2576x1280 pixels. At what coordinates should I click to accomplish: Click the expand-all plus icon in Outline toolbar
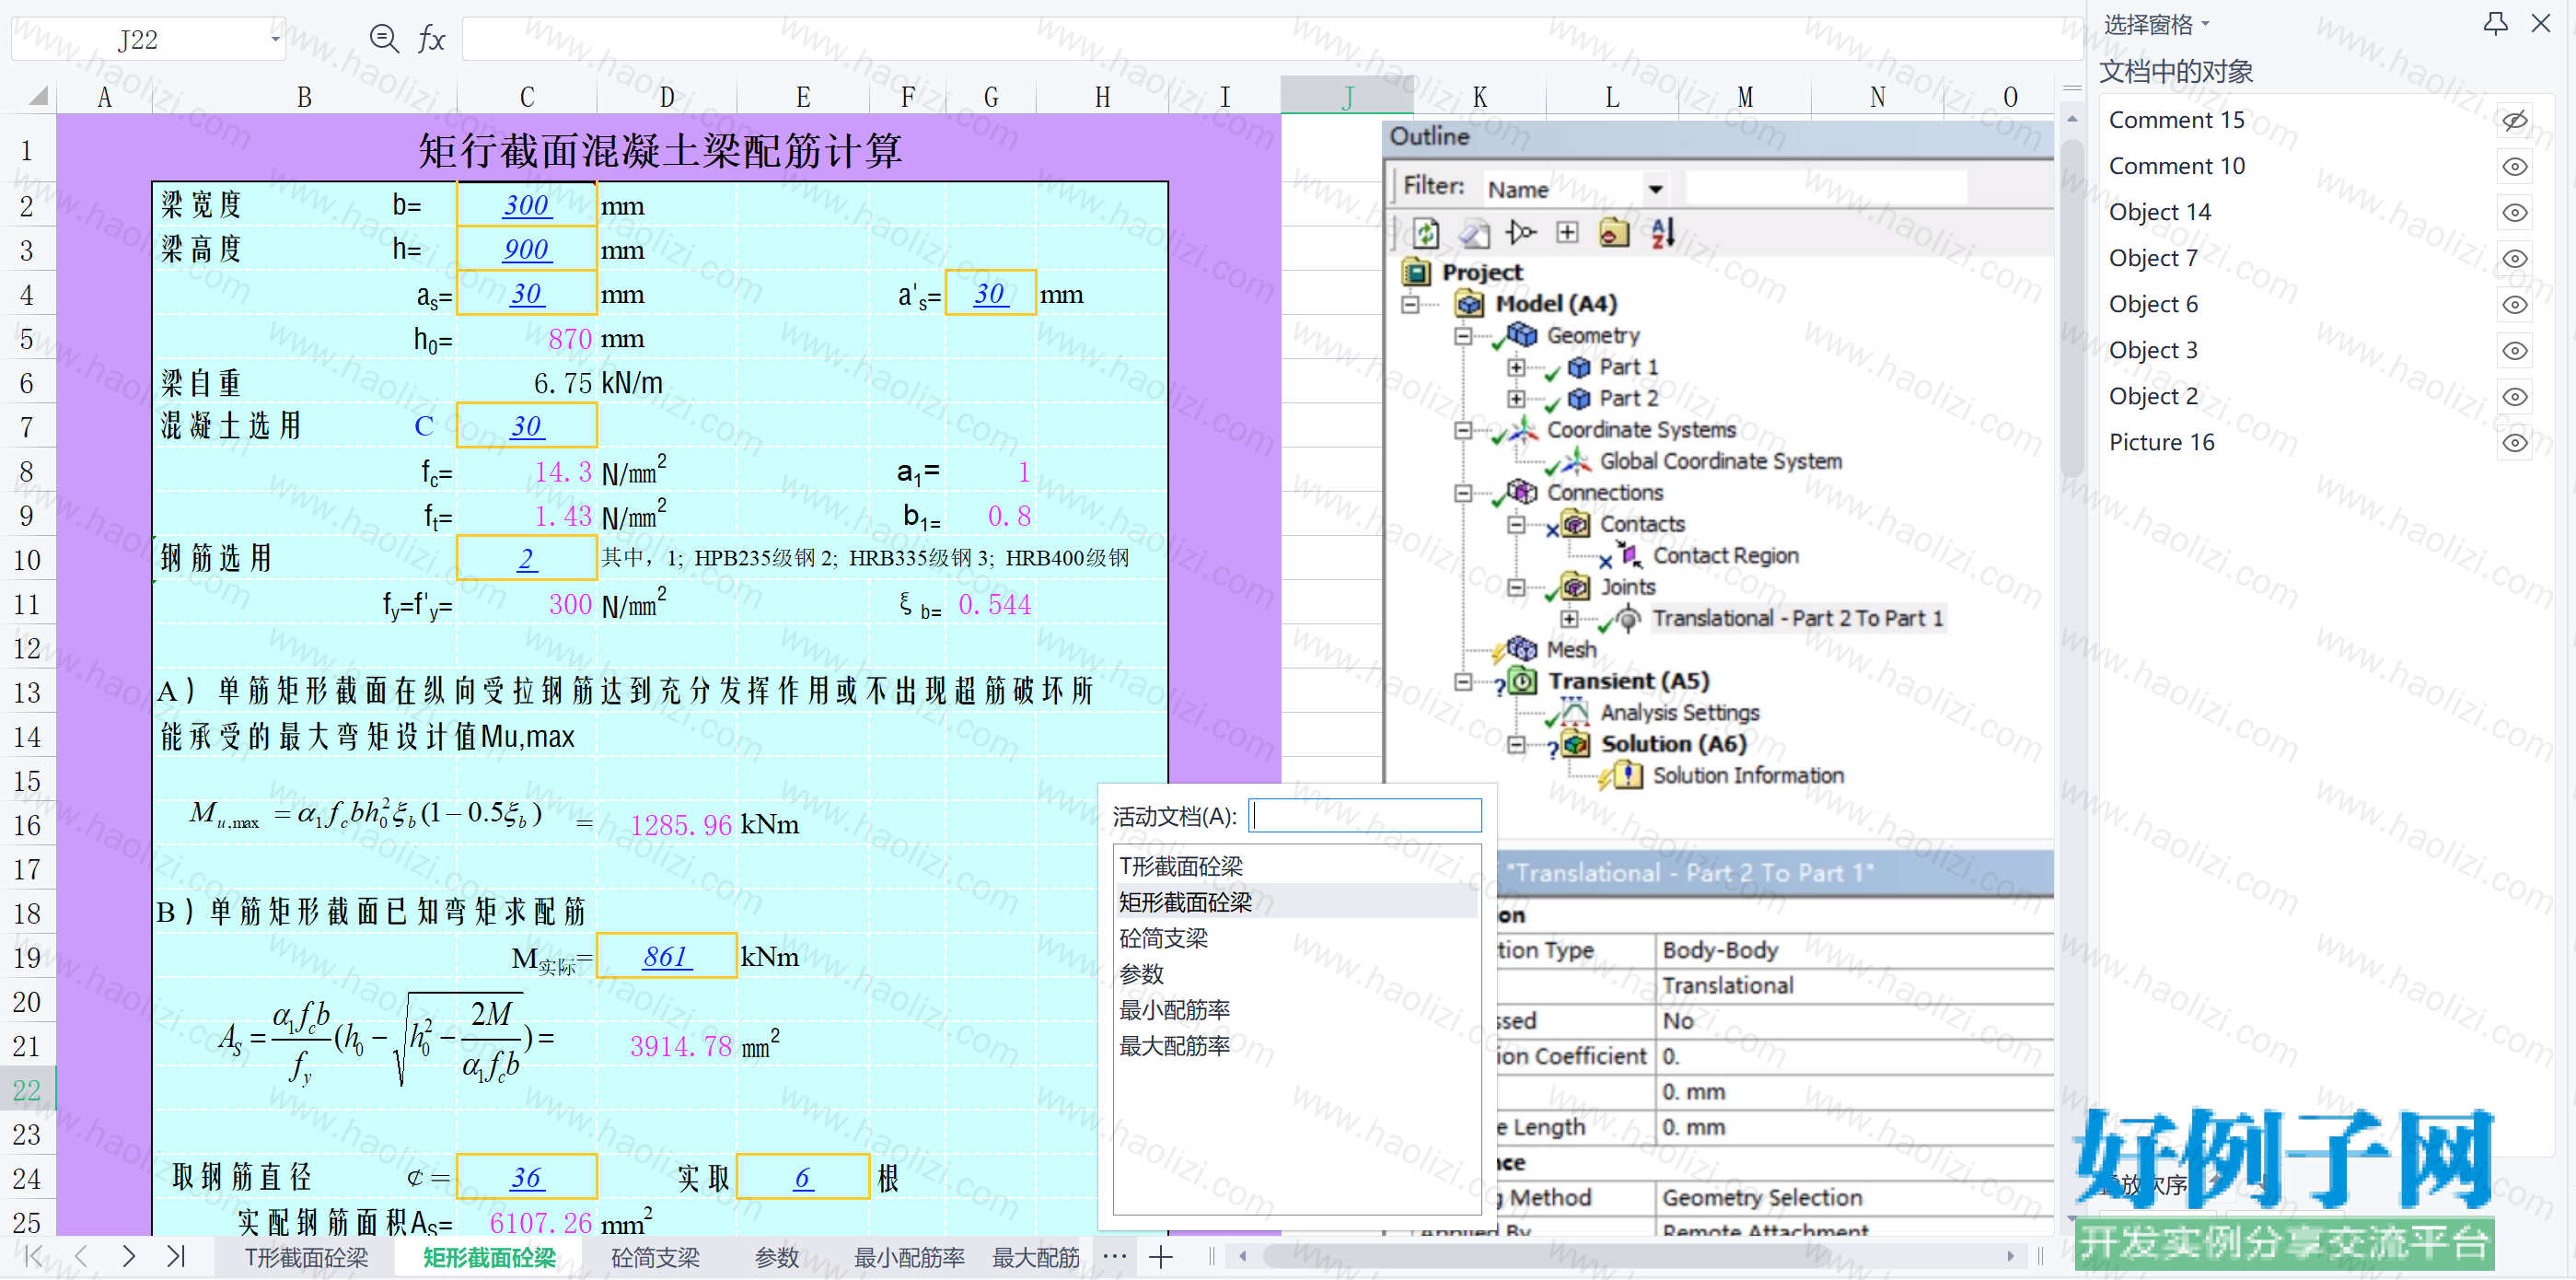1567,233
